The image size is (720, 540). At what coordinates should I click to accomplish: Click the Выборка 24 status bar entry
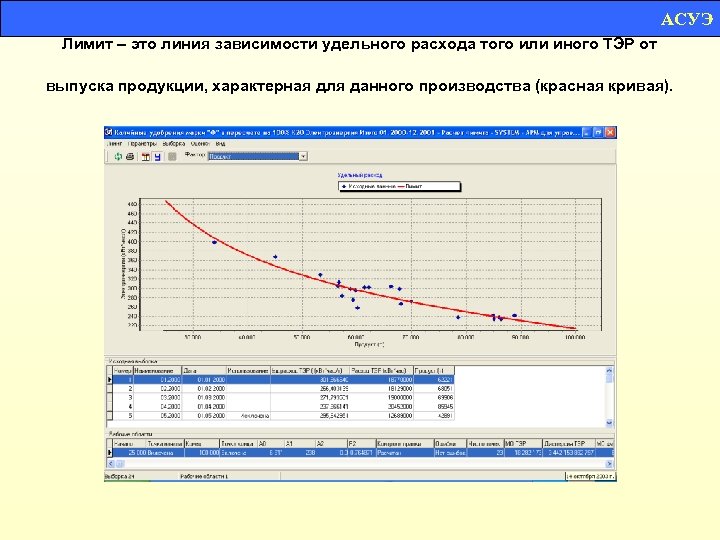[119, 477]
